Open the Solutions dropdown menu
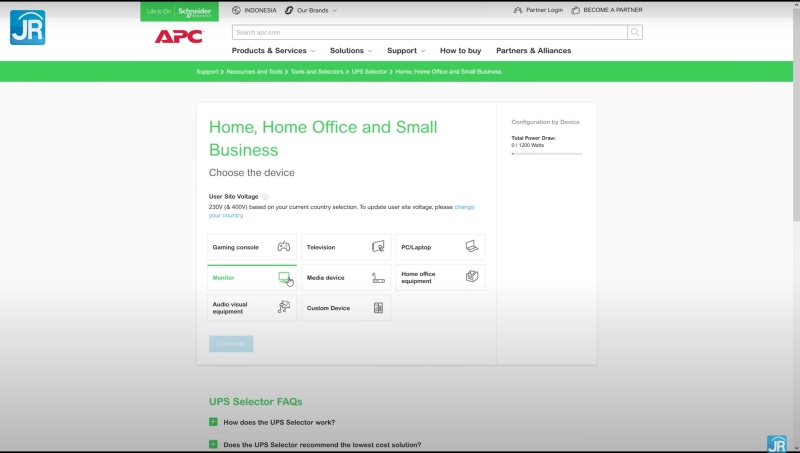Screen dimensions: 800x453 coord(351,51)
